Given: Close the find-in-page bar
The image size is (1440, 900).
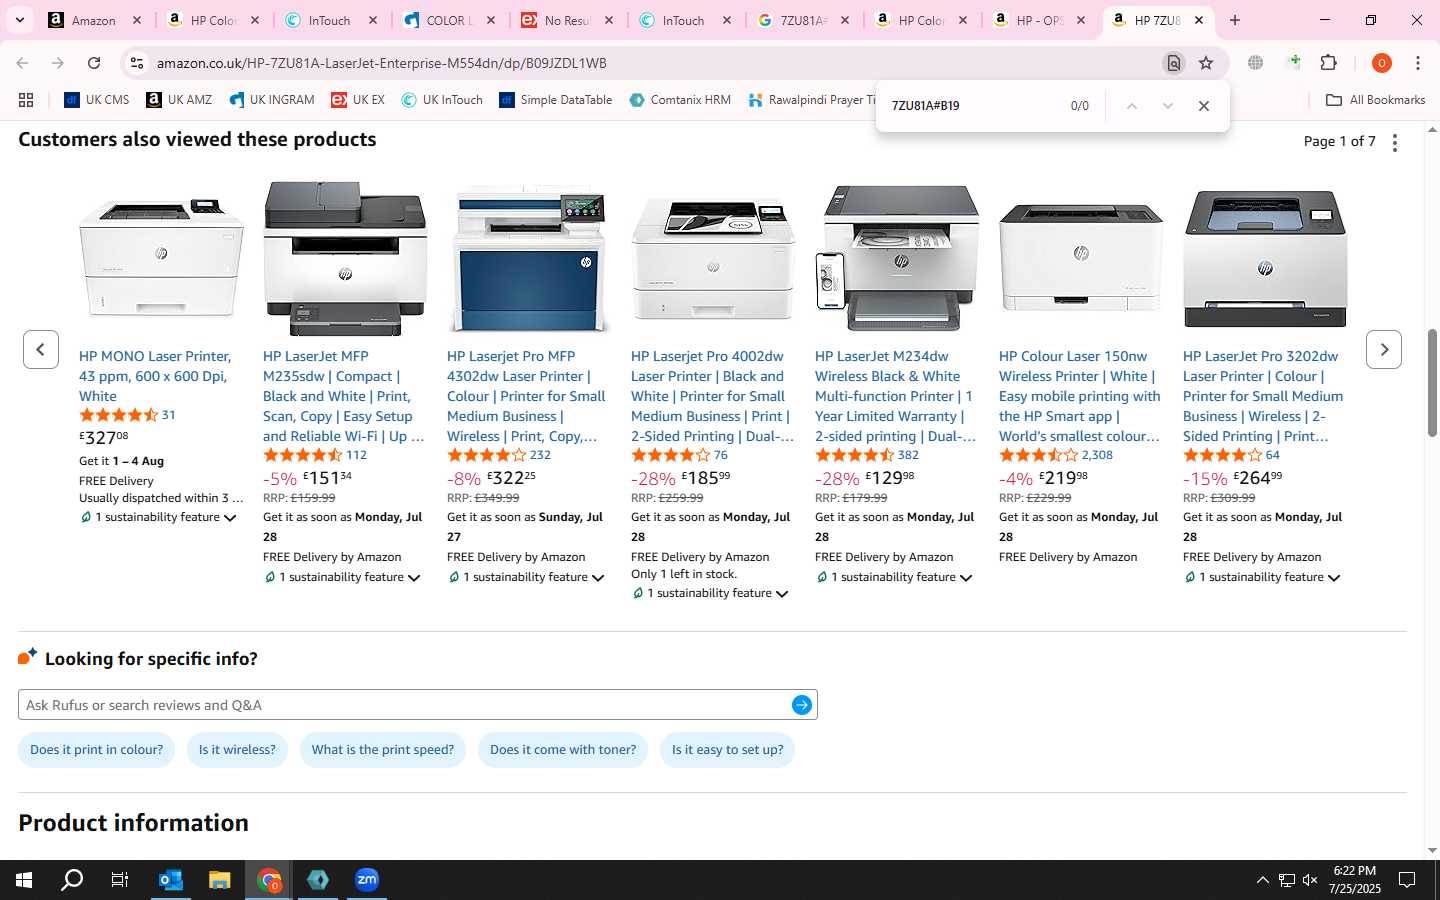Looking at the screenshot, I should (1204, 106).
